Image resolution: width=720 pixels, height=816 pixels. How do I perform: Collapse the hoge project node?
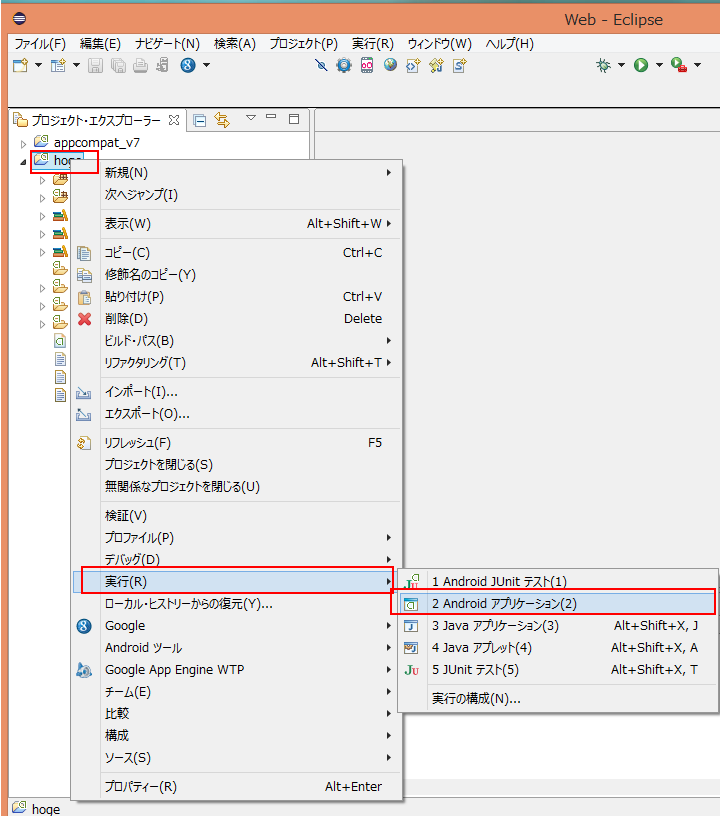(x=23, y=162)
